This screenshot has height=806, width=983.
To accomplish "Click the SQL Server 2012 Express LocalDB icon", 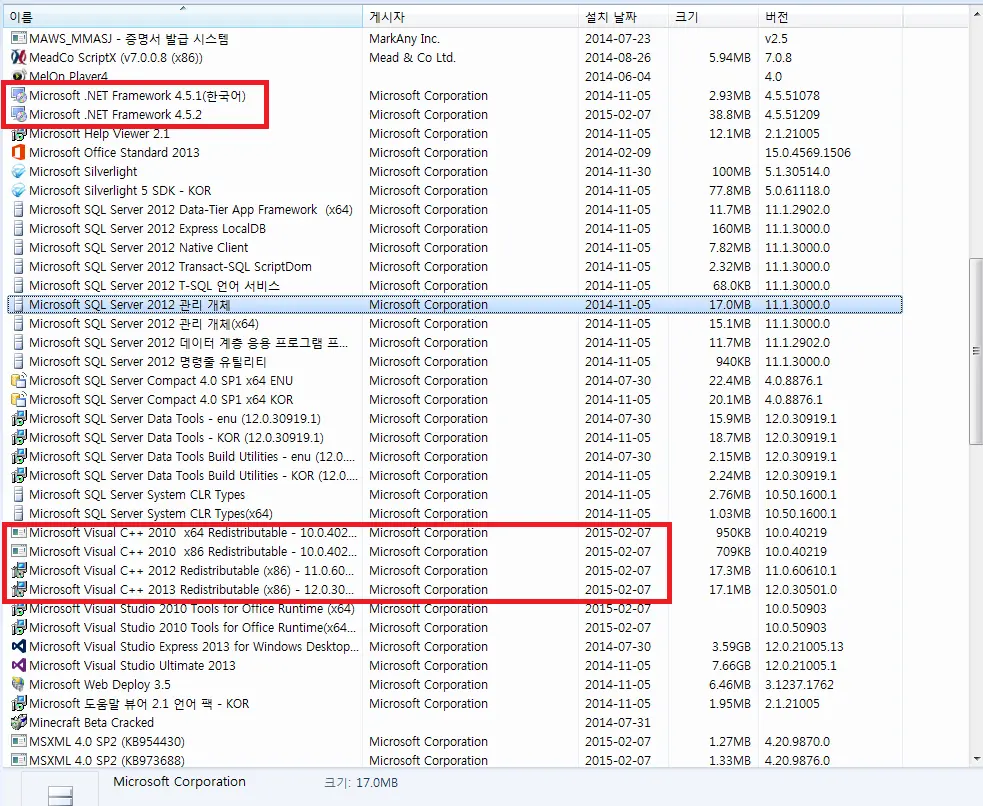I will 19,229.
